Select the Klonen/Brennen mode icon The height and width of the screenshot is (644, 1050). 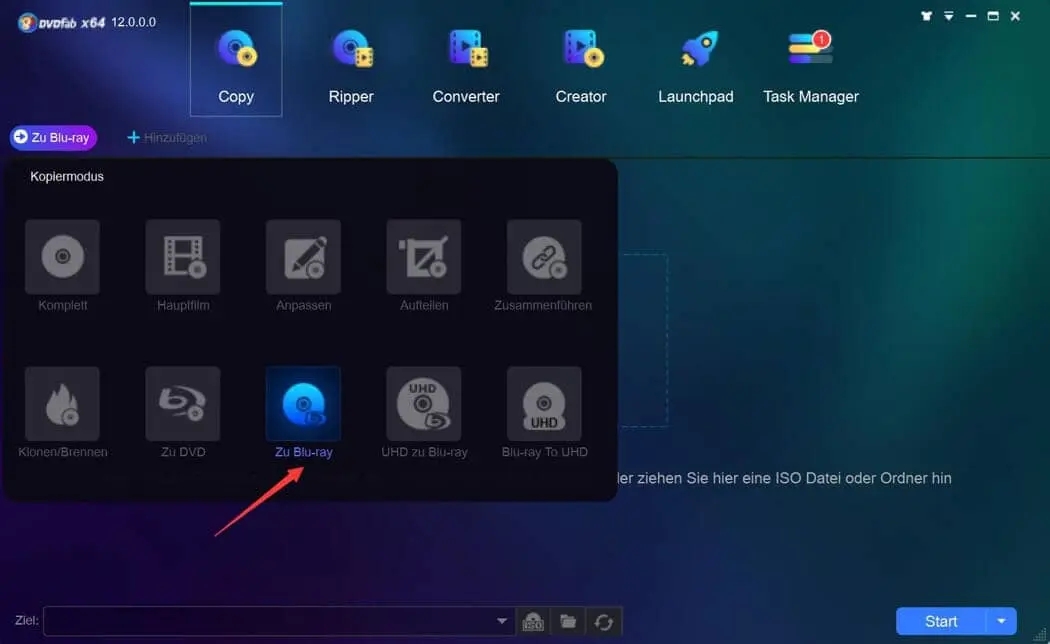[x=62, y=404]
